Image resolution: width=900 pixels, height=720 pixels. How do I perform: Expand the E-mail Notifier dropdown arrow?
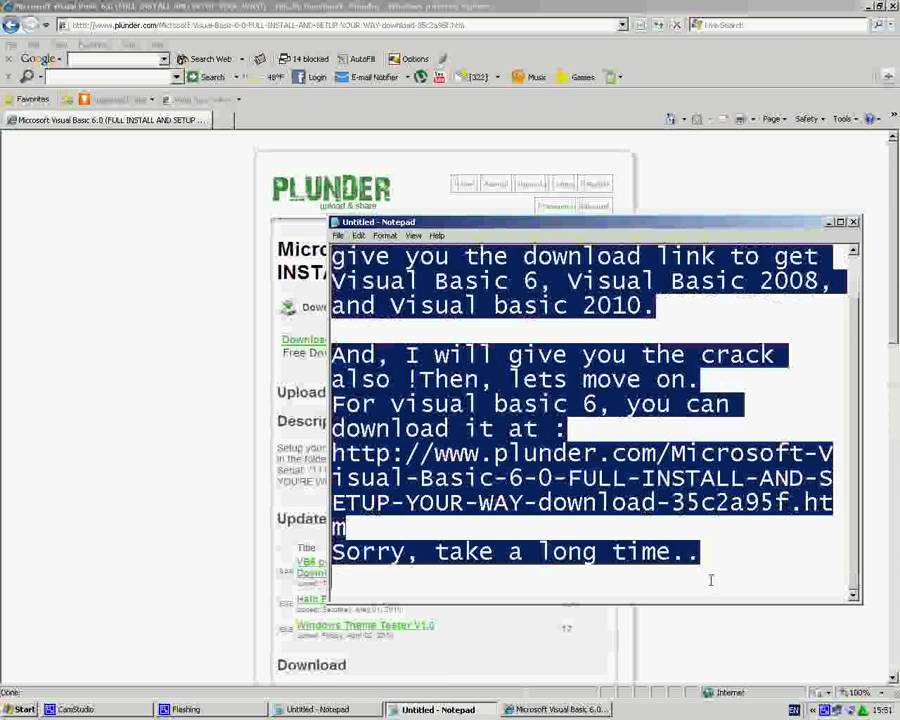(x=407, y=77)
